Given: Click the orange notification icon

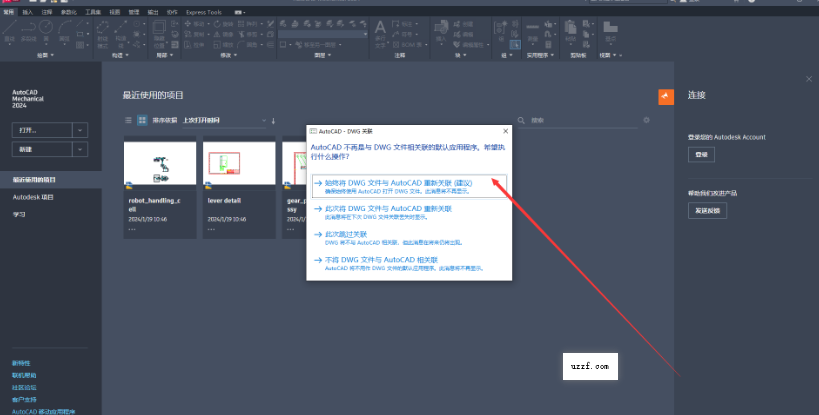Looking at the screenshot, I should tap(665, 95).
